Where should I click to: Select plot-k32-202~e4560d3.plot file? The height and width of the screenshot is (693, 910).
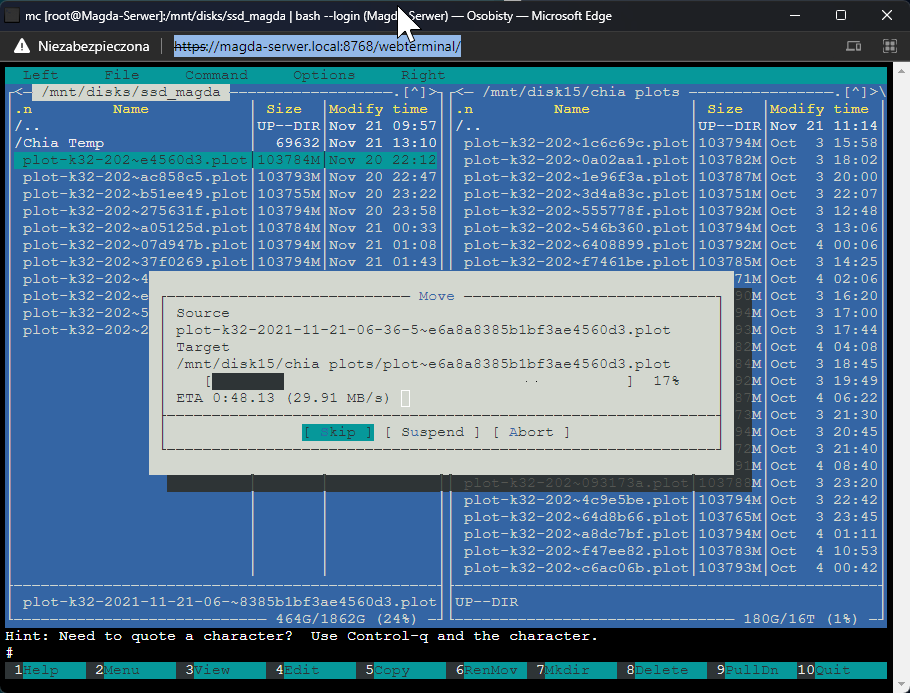click(225, 160)
